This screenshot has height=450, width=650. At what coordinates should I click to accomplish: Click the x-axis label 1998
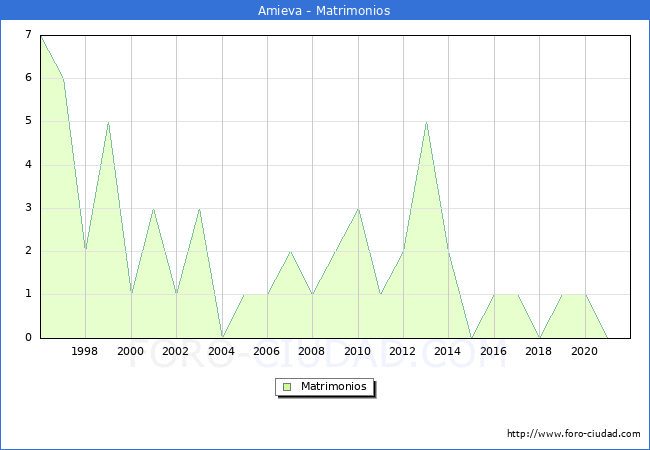(x=85, y=351)
